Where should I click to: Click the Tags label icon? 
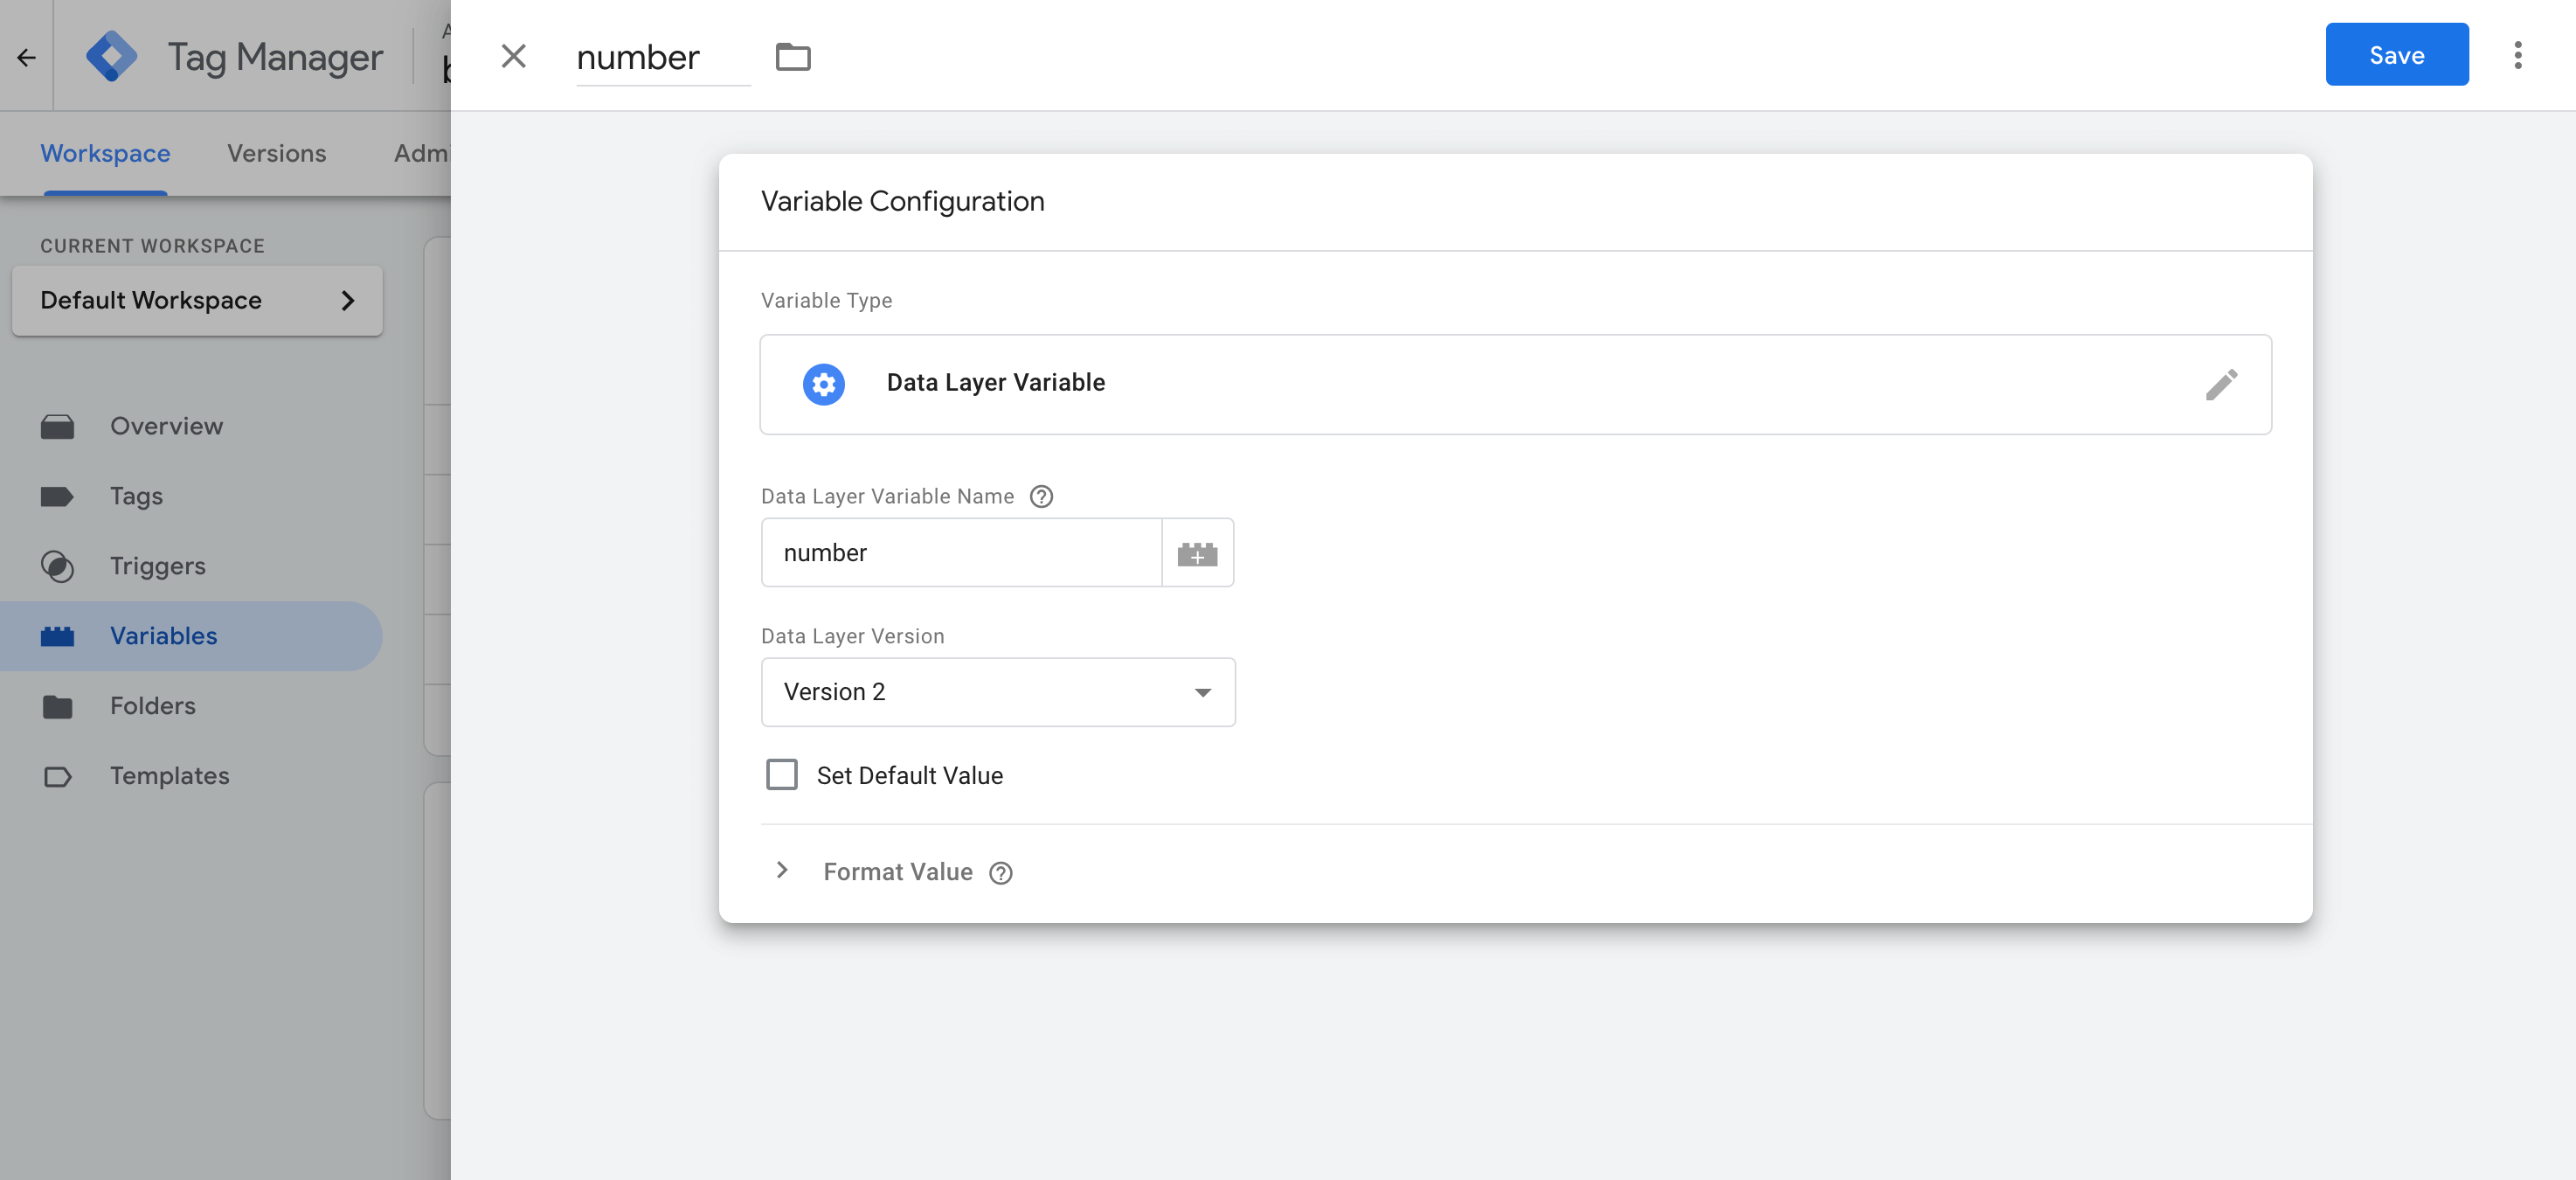pyautogui.click(x=57, y=496)
